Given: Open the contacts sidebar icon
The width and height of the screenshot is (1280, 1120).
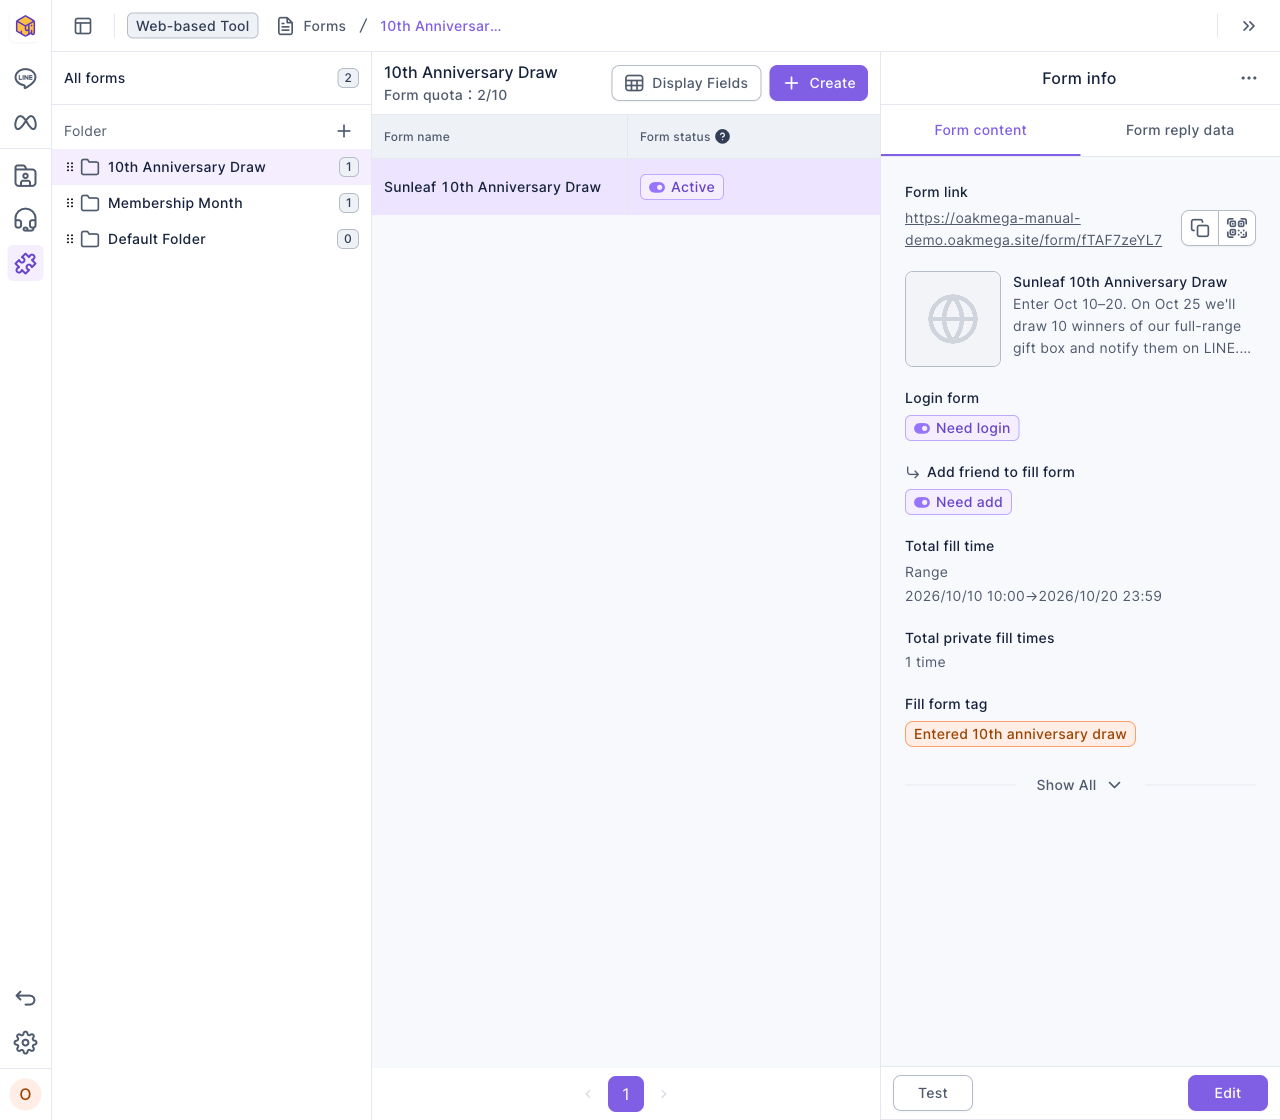Looking at the screenshot, I should point(25,176).
